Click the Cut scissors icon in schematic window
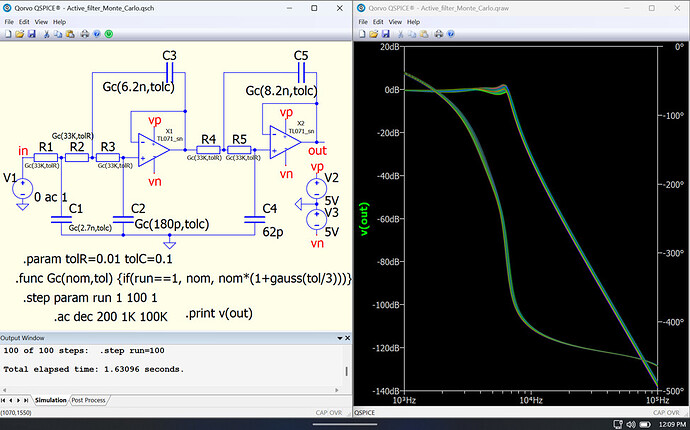The width and height of the screenshot is (690, 430). (46, 34)
